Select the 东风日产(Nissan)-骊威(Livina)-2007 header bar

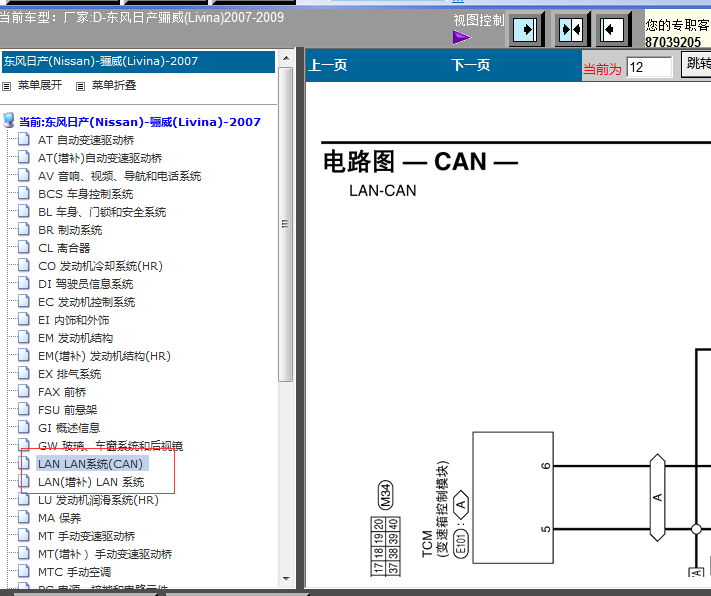(x=138, y=61)
